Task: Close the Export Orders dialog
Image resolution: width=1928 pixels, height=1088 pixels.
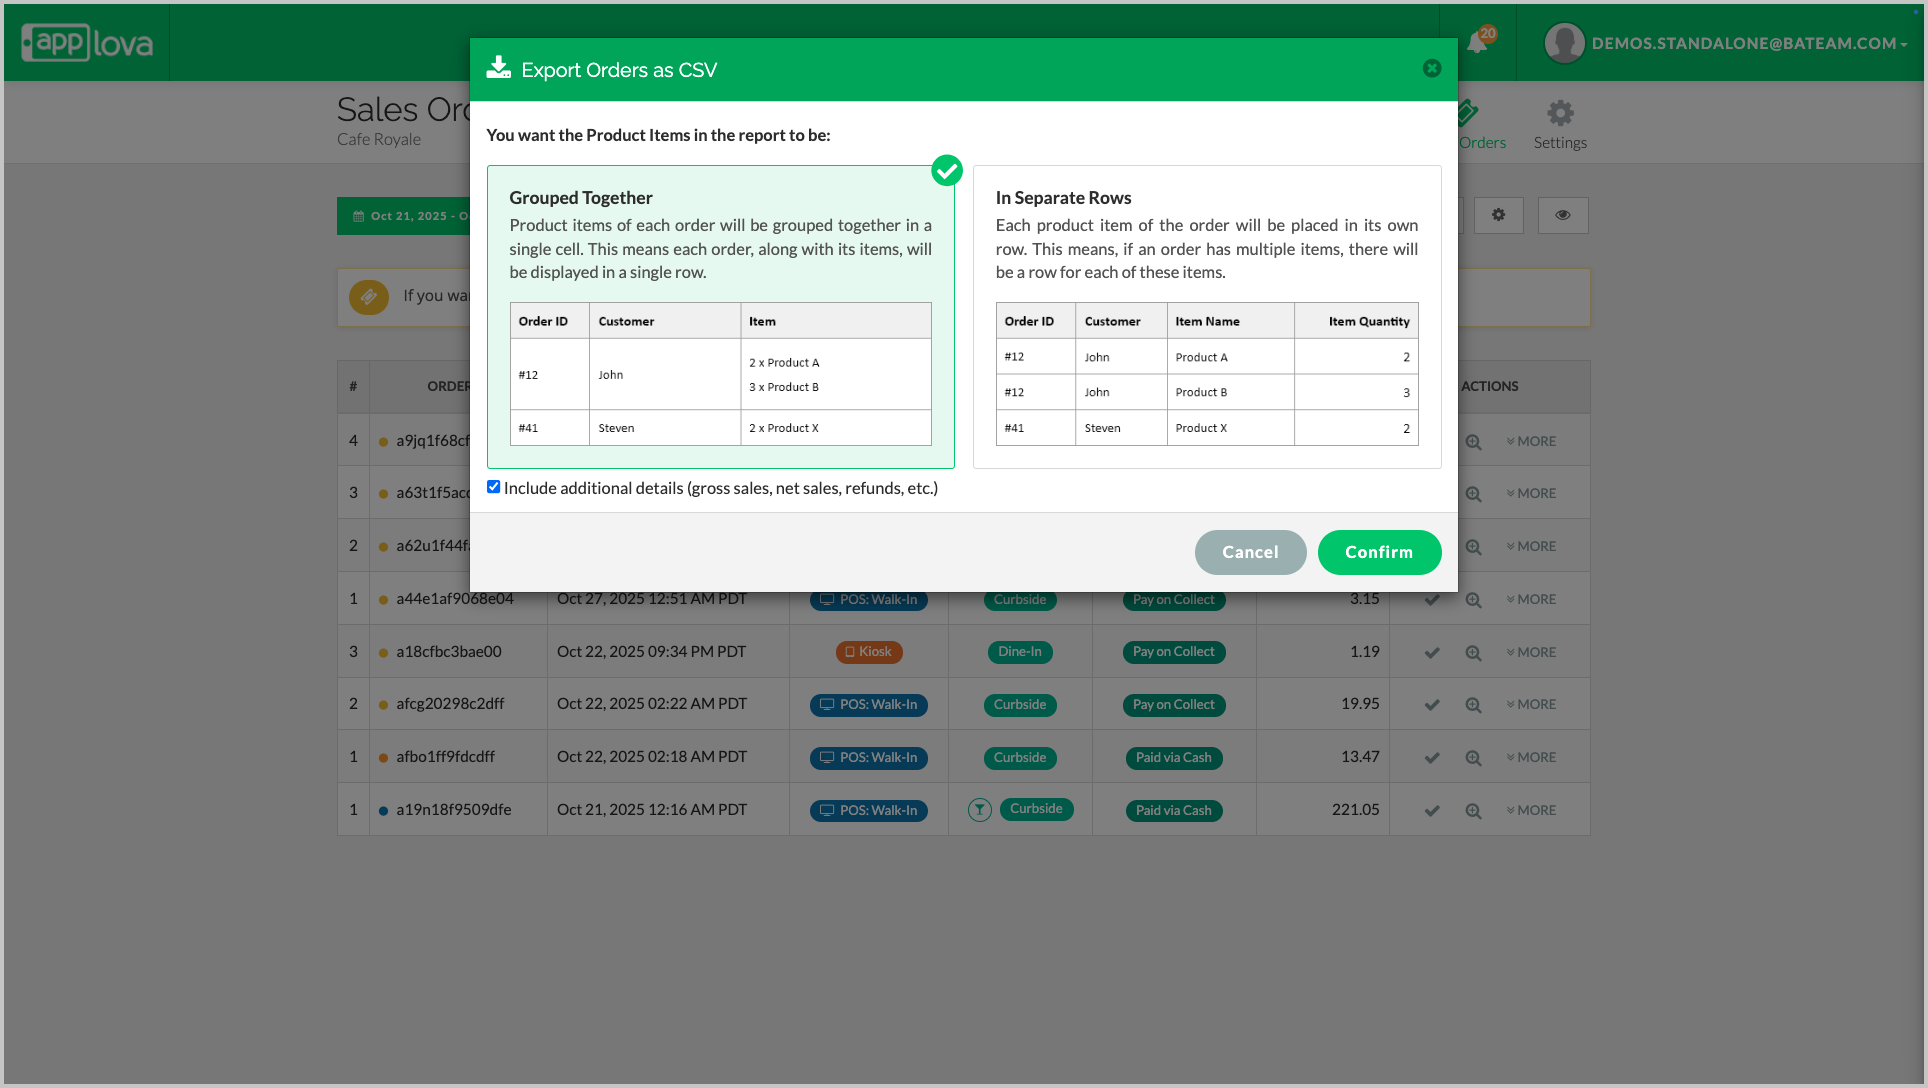Action: (x=1432, y=68)
